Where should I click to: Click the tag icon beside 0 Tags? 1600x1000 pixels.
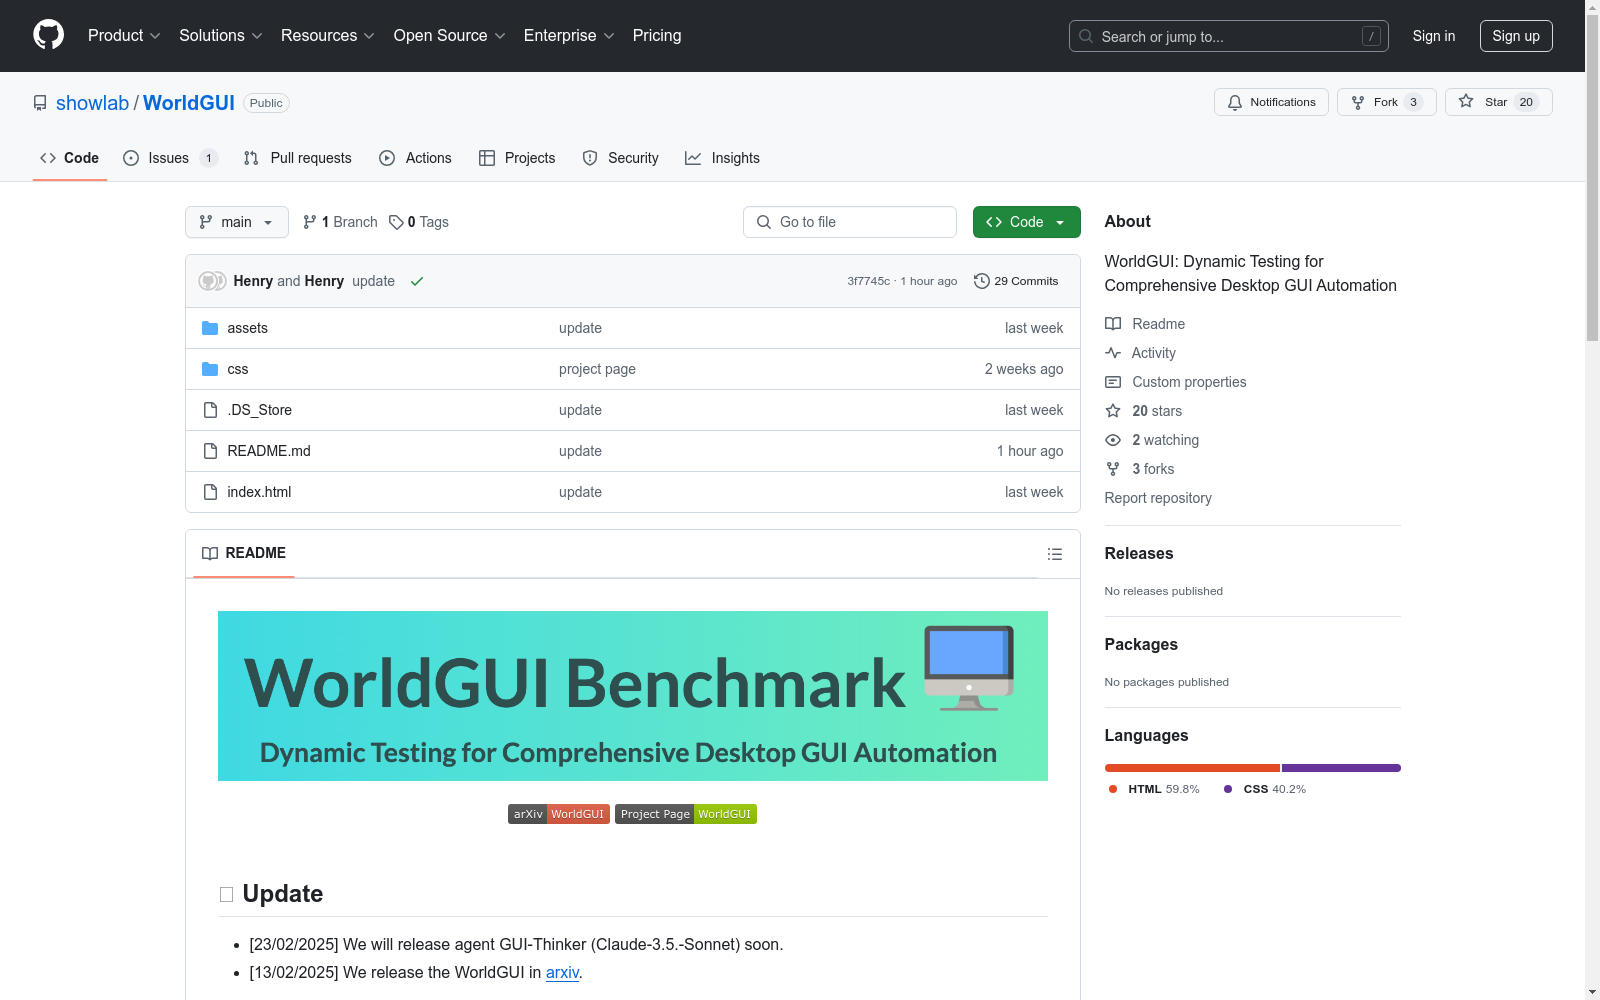coord(396,222)
